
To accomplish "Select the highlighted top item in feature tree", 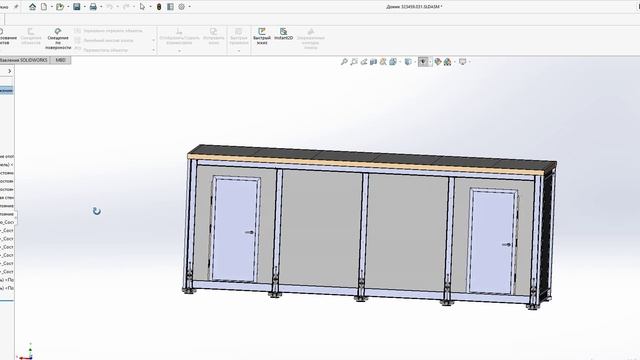I will pos(7,90).
